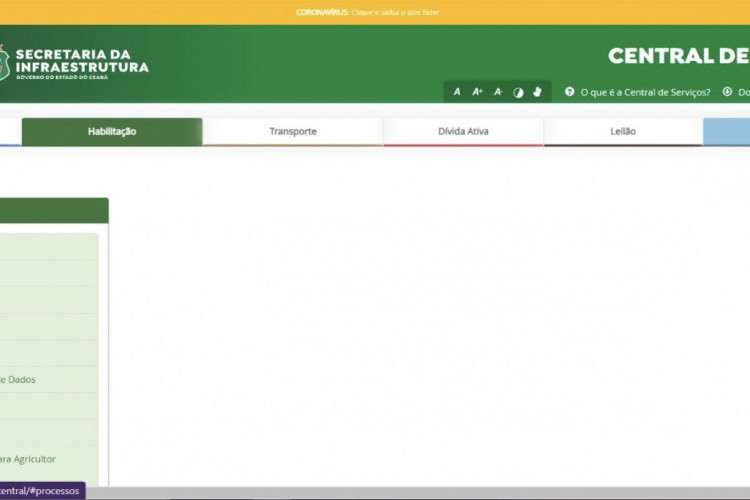
Task: Open the Leilão tab
Action: [x=623, y=131]
